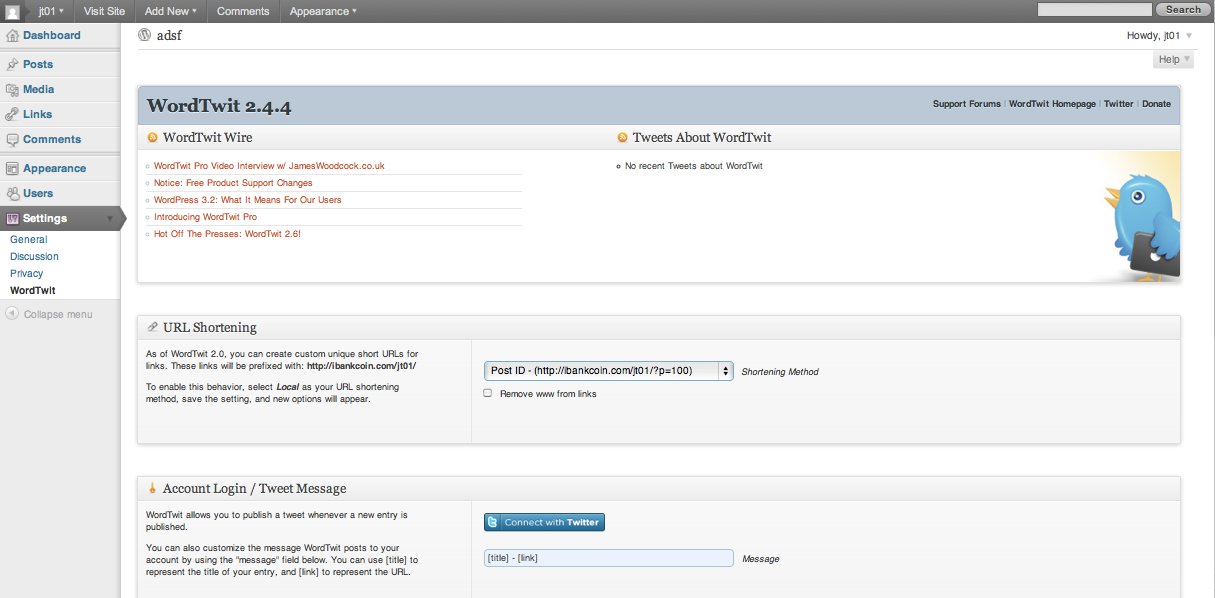Image resolution: width=1215 pixels, height=598 pixels.
Task: Select the Settings sidebar menu
Action: pos(60,218)
